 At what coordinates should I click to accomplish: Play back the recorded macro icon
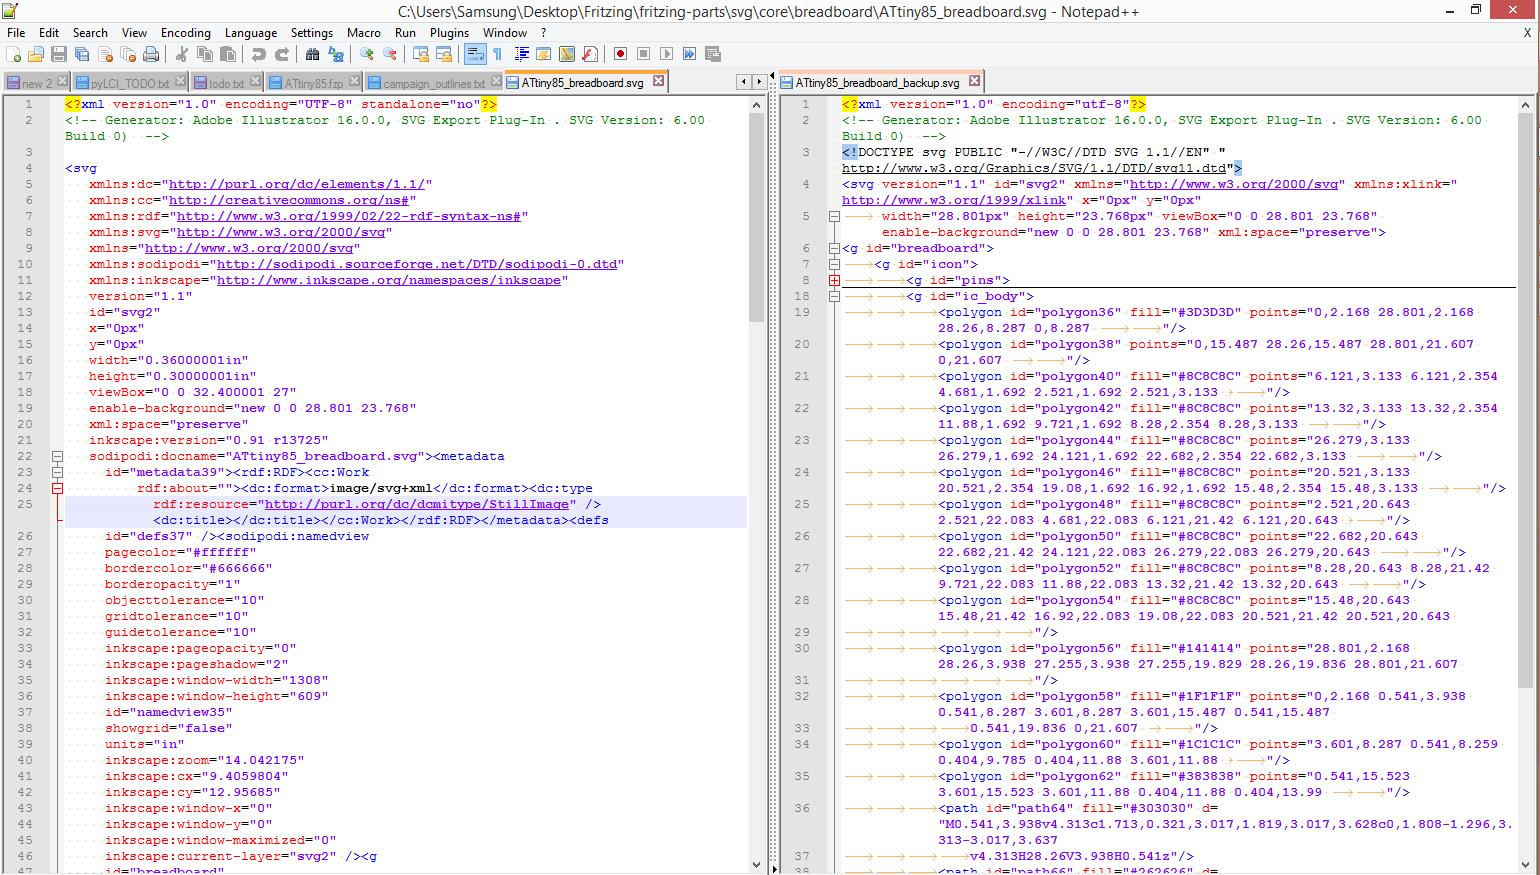point(667,54)
